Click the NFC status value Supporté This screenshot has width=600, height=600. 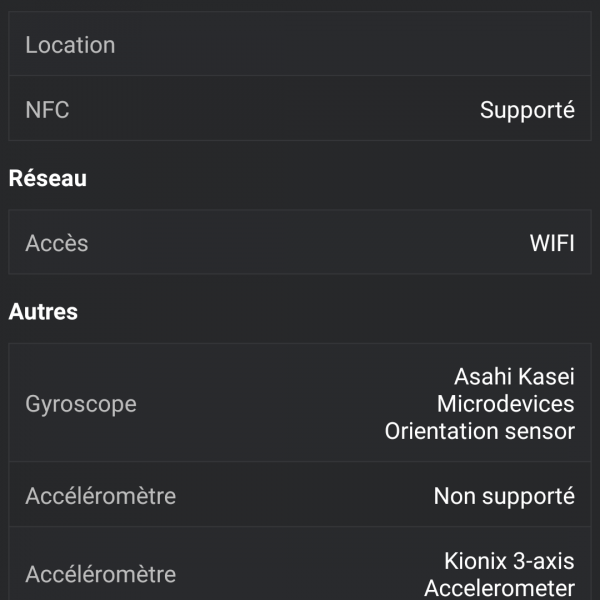tap(527, 110)
